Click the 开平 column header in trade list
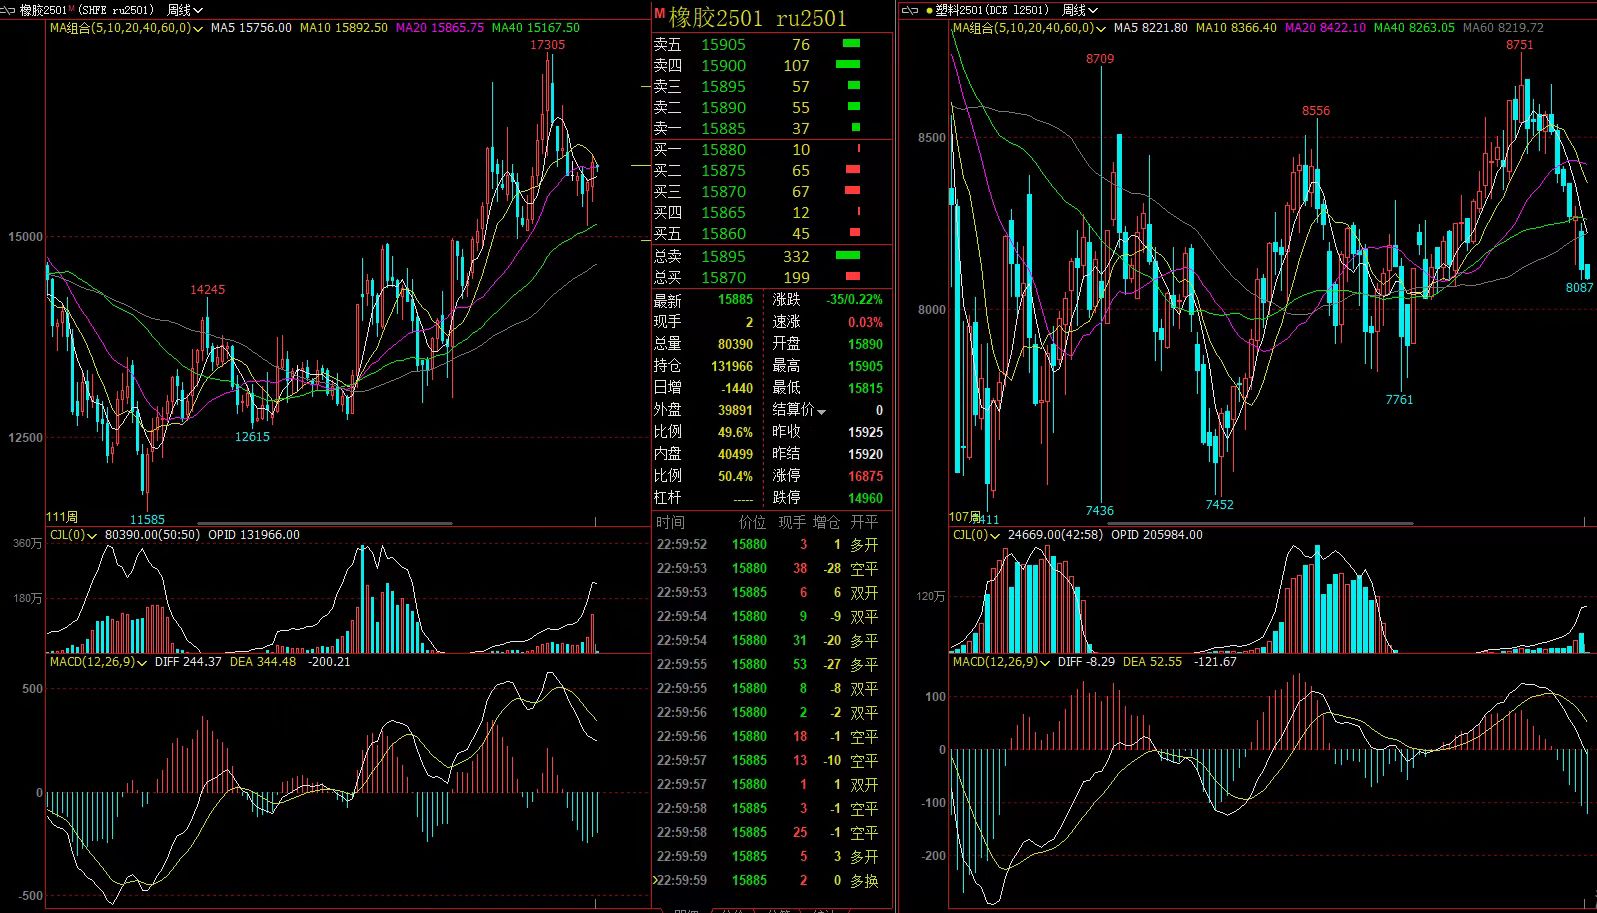This screenshot has height=913, width=1597. coord(864,522)
